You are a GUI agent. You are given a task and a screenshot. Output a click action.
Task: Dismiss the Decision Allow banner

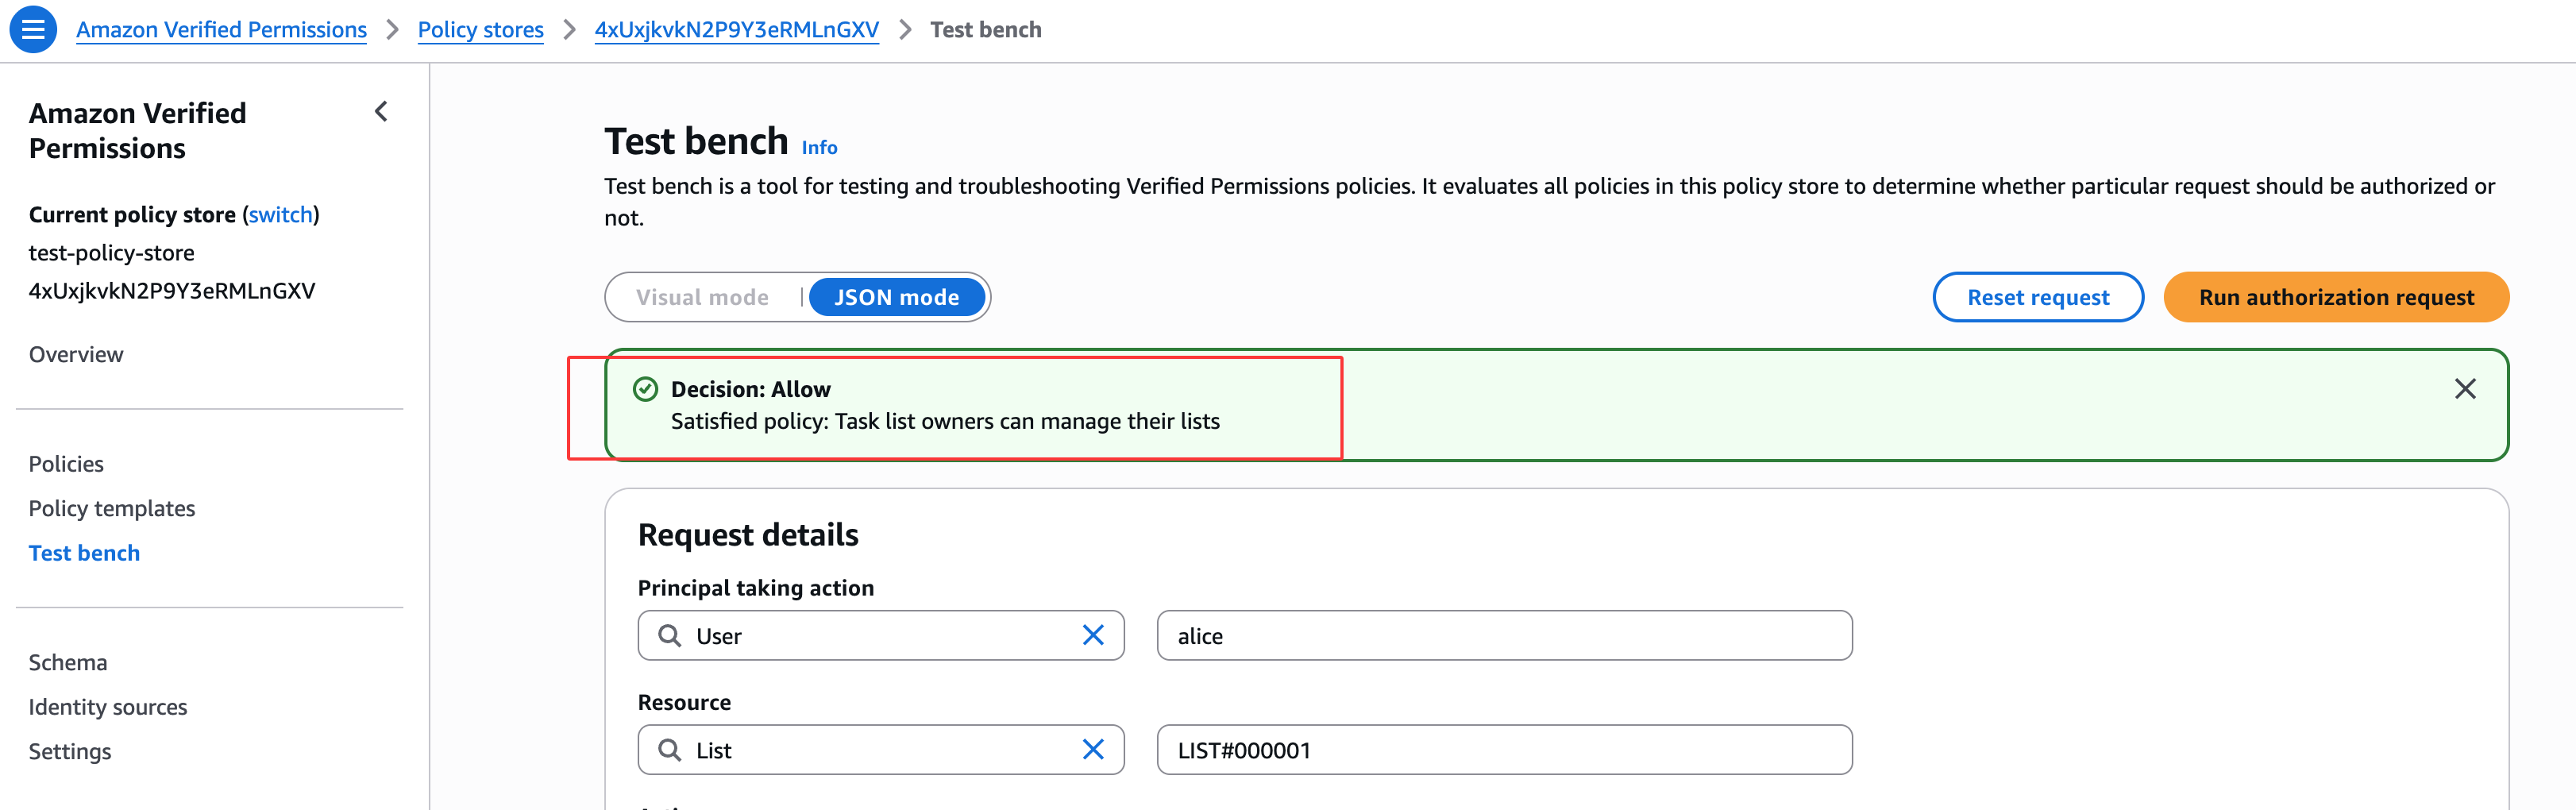pos(2465,389)
